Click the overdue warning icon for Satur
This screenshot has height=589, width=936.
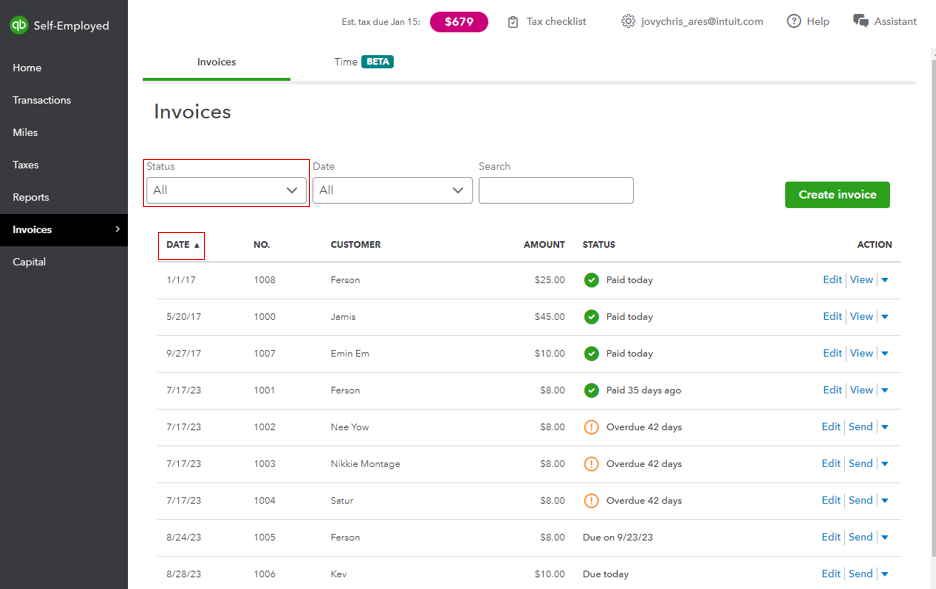tap(591, 501)
